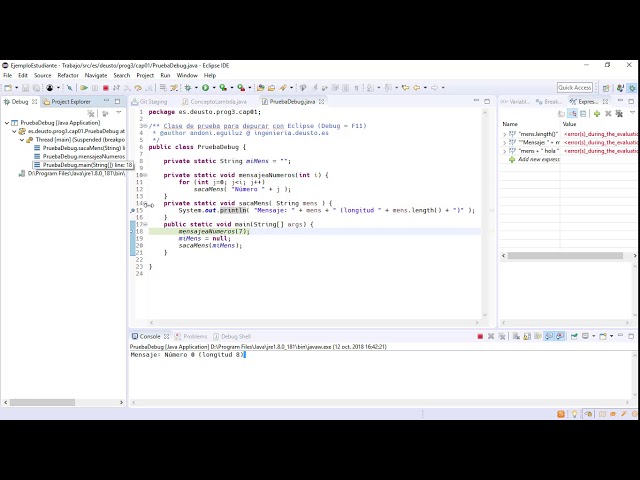Toggle breakpoint marker on line 15
The width and height of the screenshot is (640, 480).
[132, 211]
